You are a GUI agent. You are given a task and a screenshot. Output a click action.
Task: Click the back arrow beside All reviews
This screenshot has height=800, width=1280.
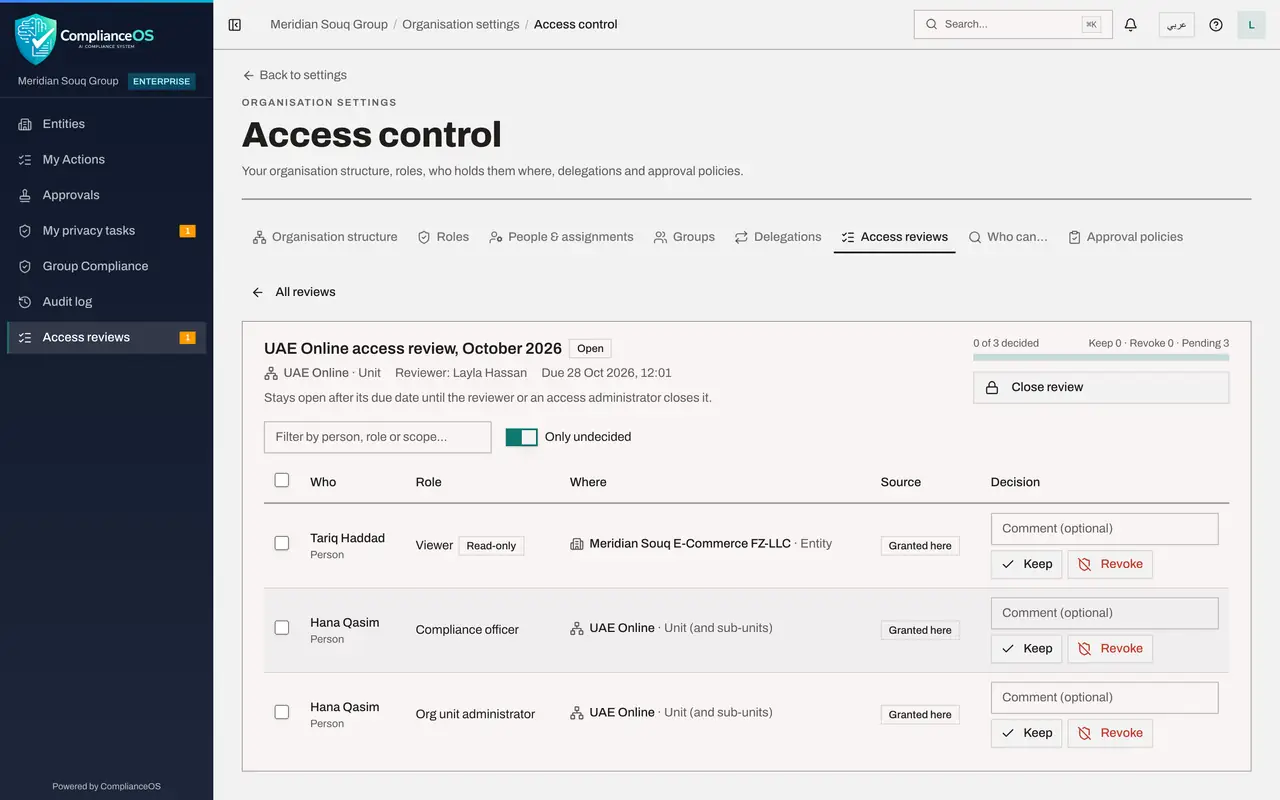pyautogui.click(x=258, y=292)
